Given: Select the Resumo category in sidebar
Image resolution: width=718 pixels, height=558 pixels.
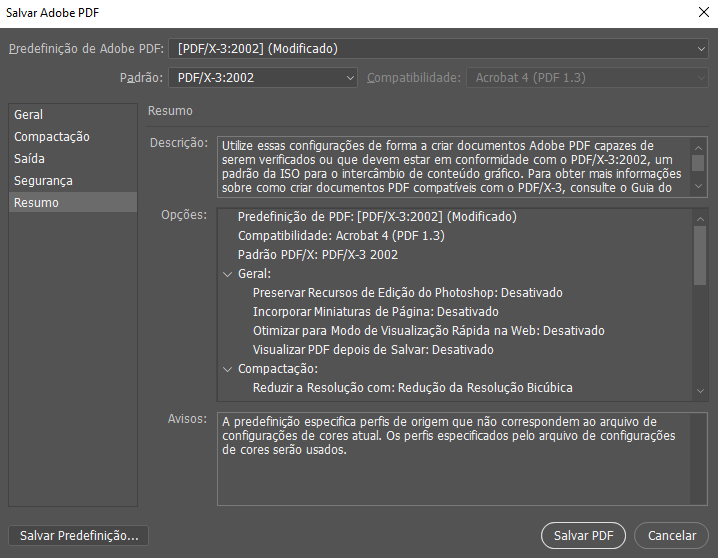Looking at the screenshot, I should 36,203.
